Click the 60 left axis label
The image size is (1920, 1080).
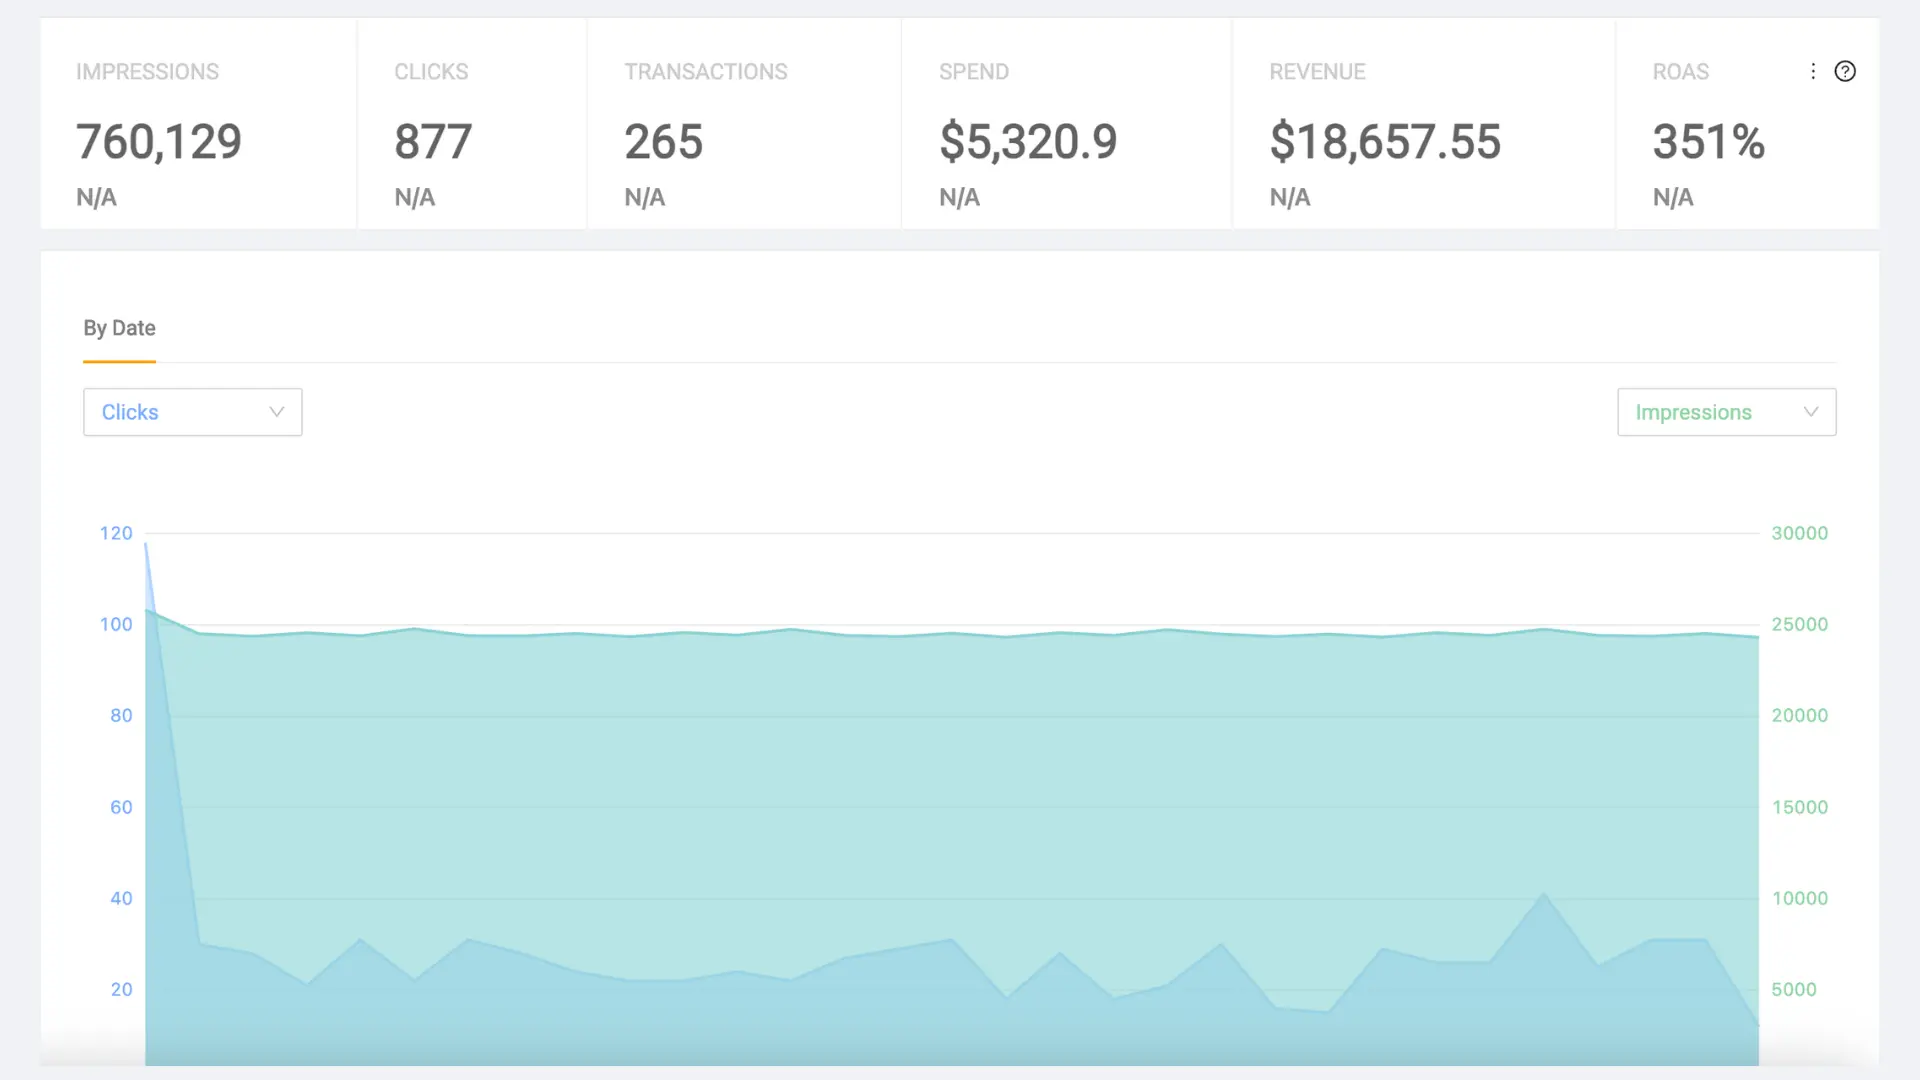(121, 807)
